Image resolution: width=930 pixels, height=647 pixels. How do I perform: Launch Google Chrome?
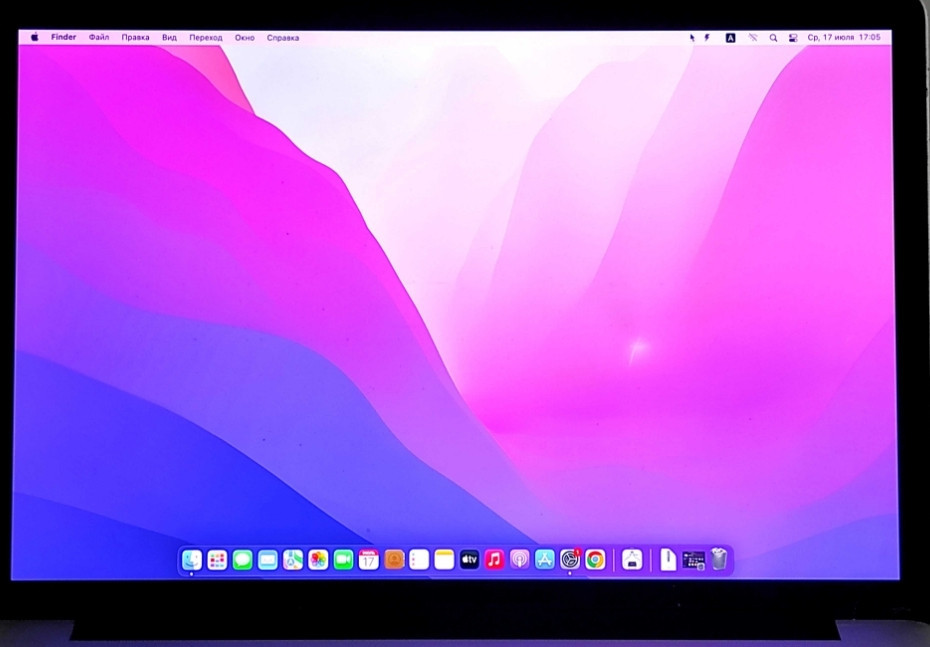pos(594,561)
